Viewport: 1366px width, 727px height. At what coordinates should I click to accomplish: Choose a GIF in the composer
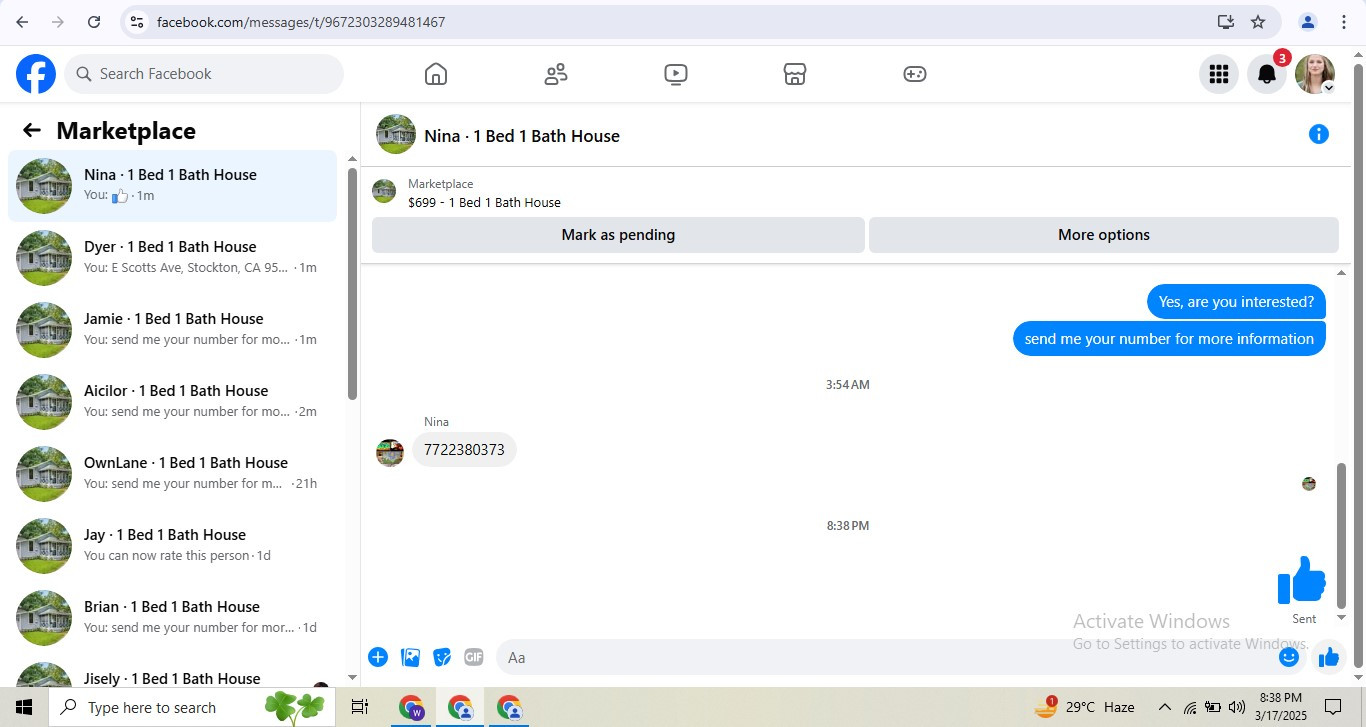[474, 657]
